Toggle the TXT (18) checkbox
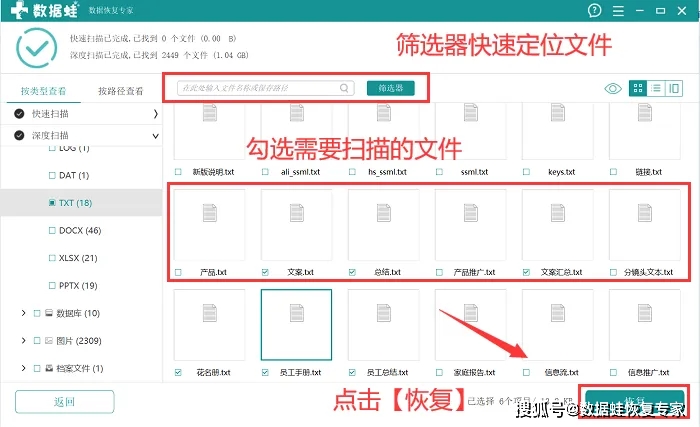 [52, 203]
